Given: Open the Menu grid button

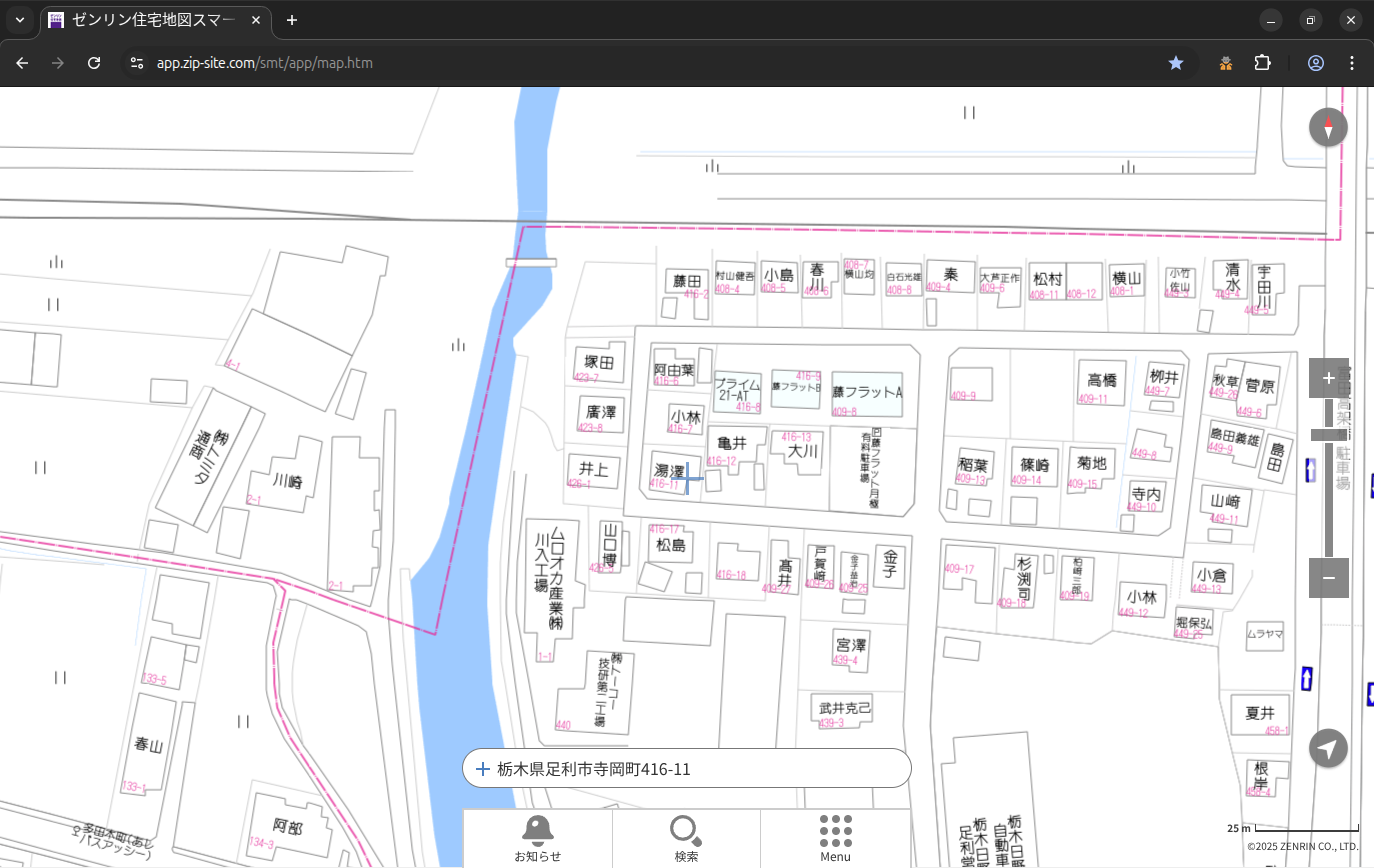Looking at the screenshot, I should [x=835, y=838].
